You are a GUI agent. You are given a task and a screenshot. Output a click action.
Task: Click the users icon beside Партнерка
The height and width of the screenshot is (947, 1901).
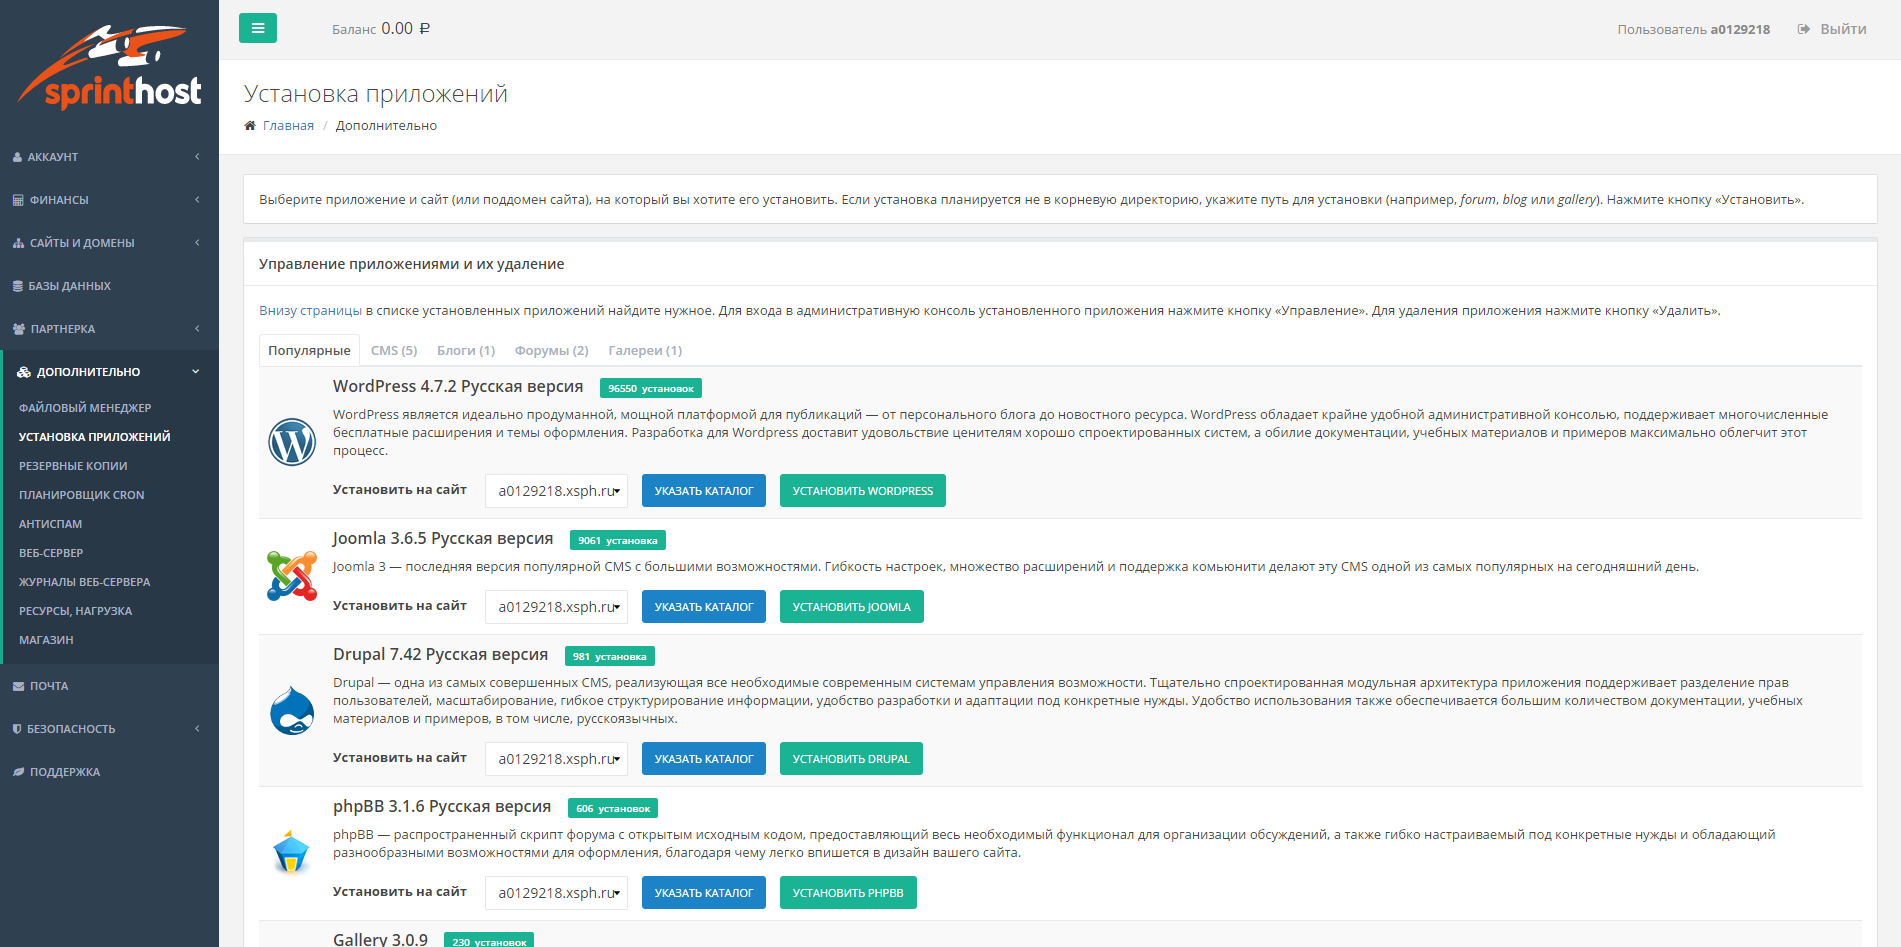(19, 329)
